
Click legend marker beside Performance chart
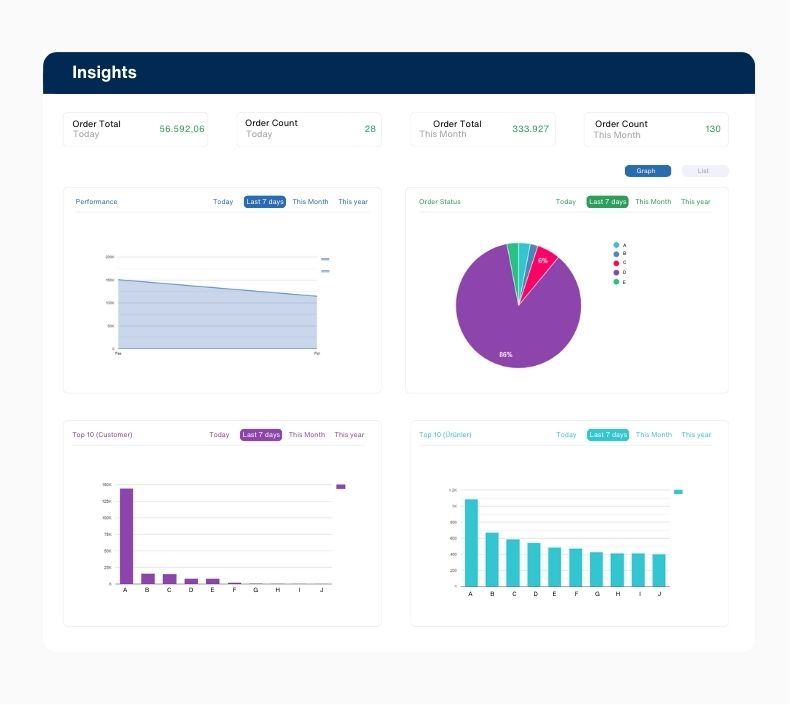325,260
